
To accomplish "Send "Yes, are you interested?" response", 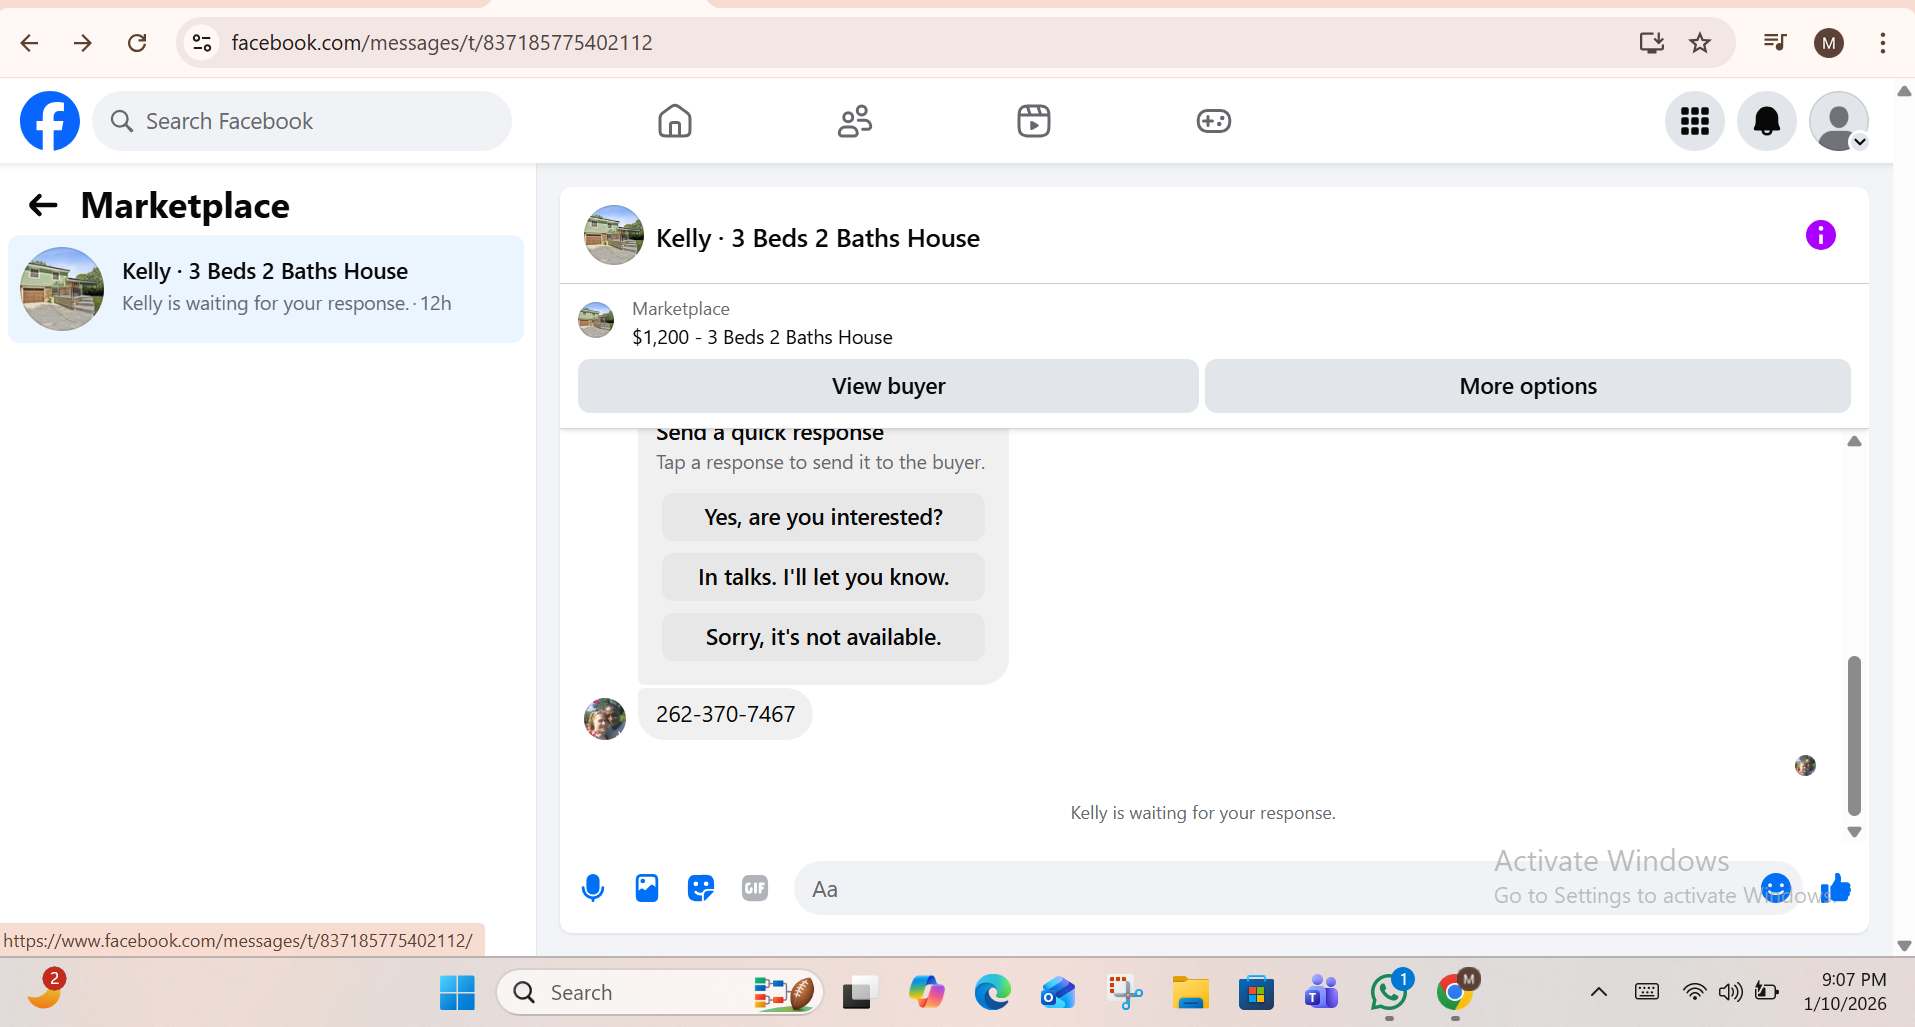I will point(823,517).
